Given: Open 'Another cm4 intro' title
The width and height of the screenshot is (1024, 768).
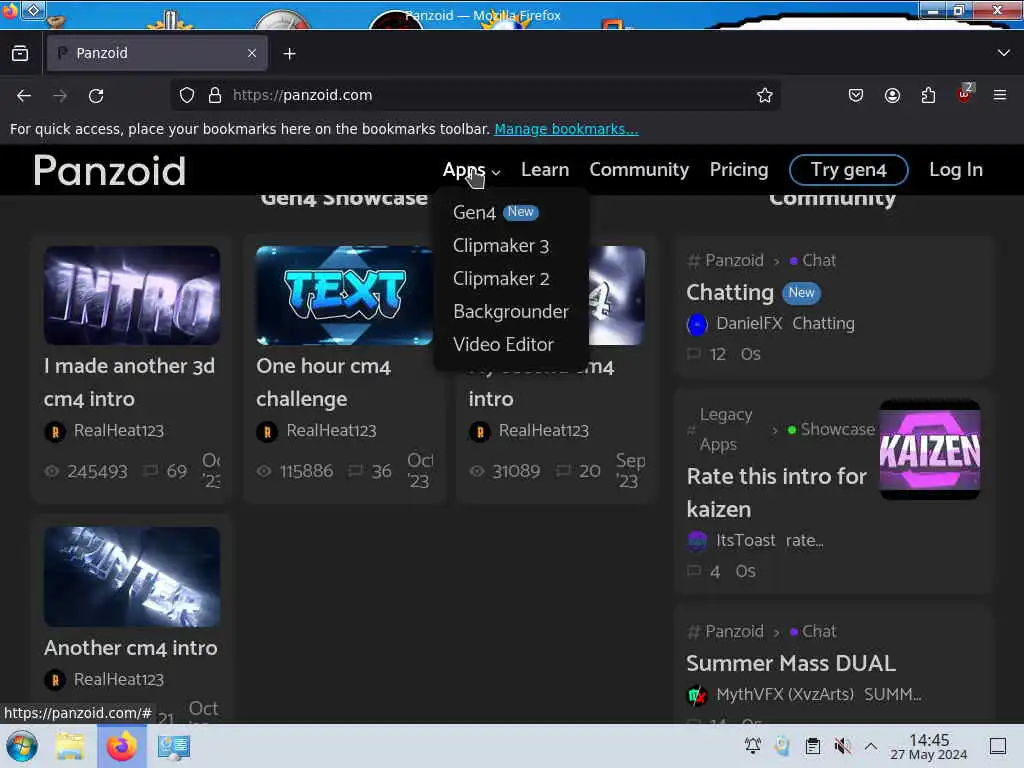Looking at the screenshot, I should click(x=131, y=648).
